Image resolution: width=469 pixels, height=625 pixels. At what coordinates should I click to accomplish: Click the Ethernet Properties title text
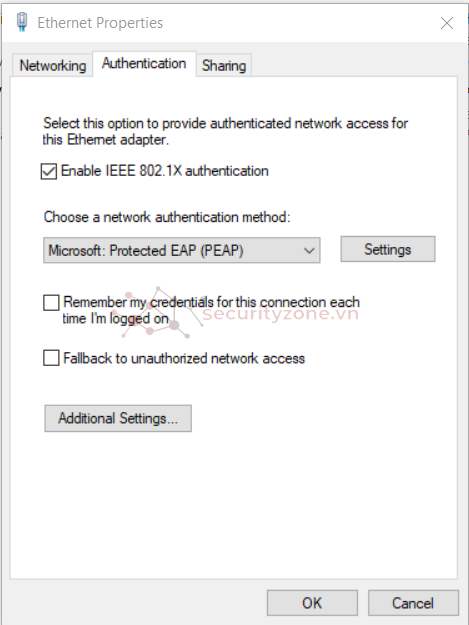point(100,23)
